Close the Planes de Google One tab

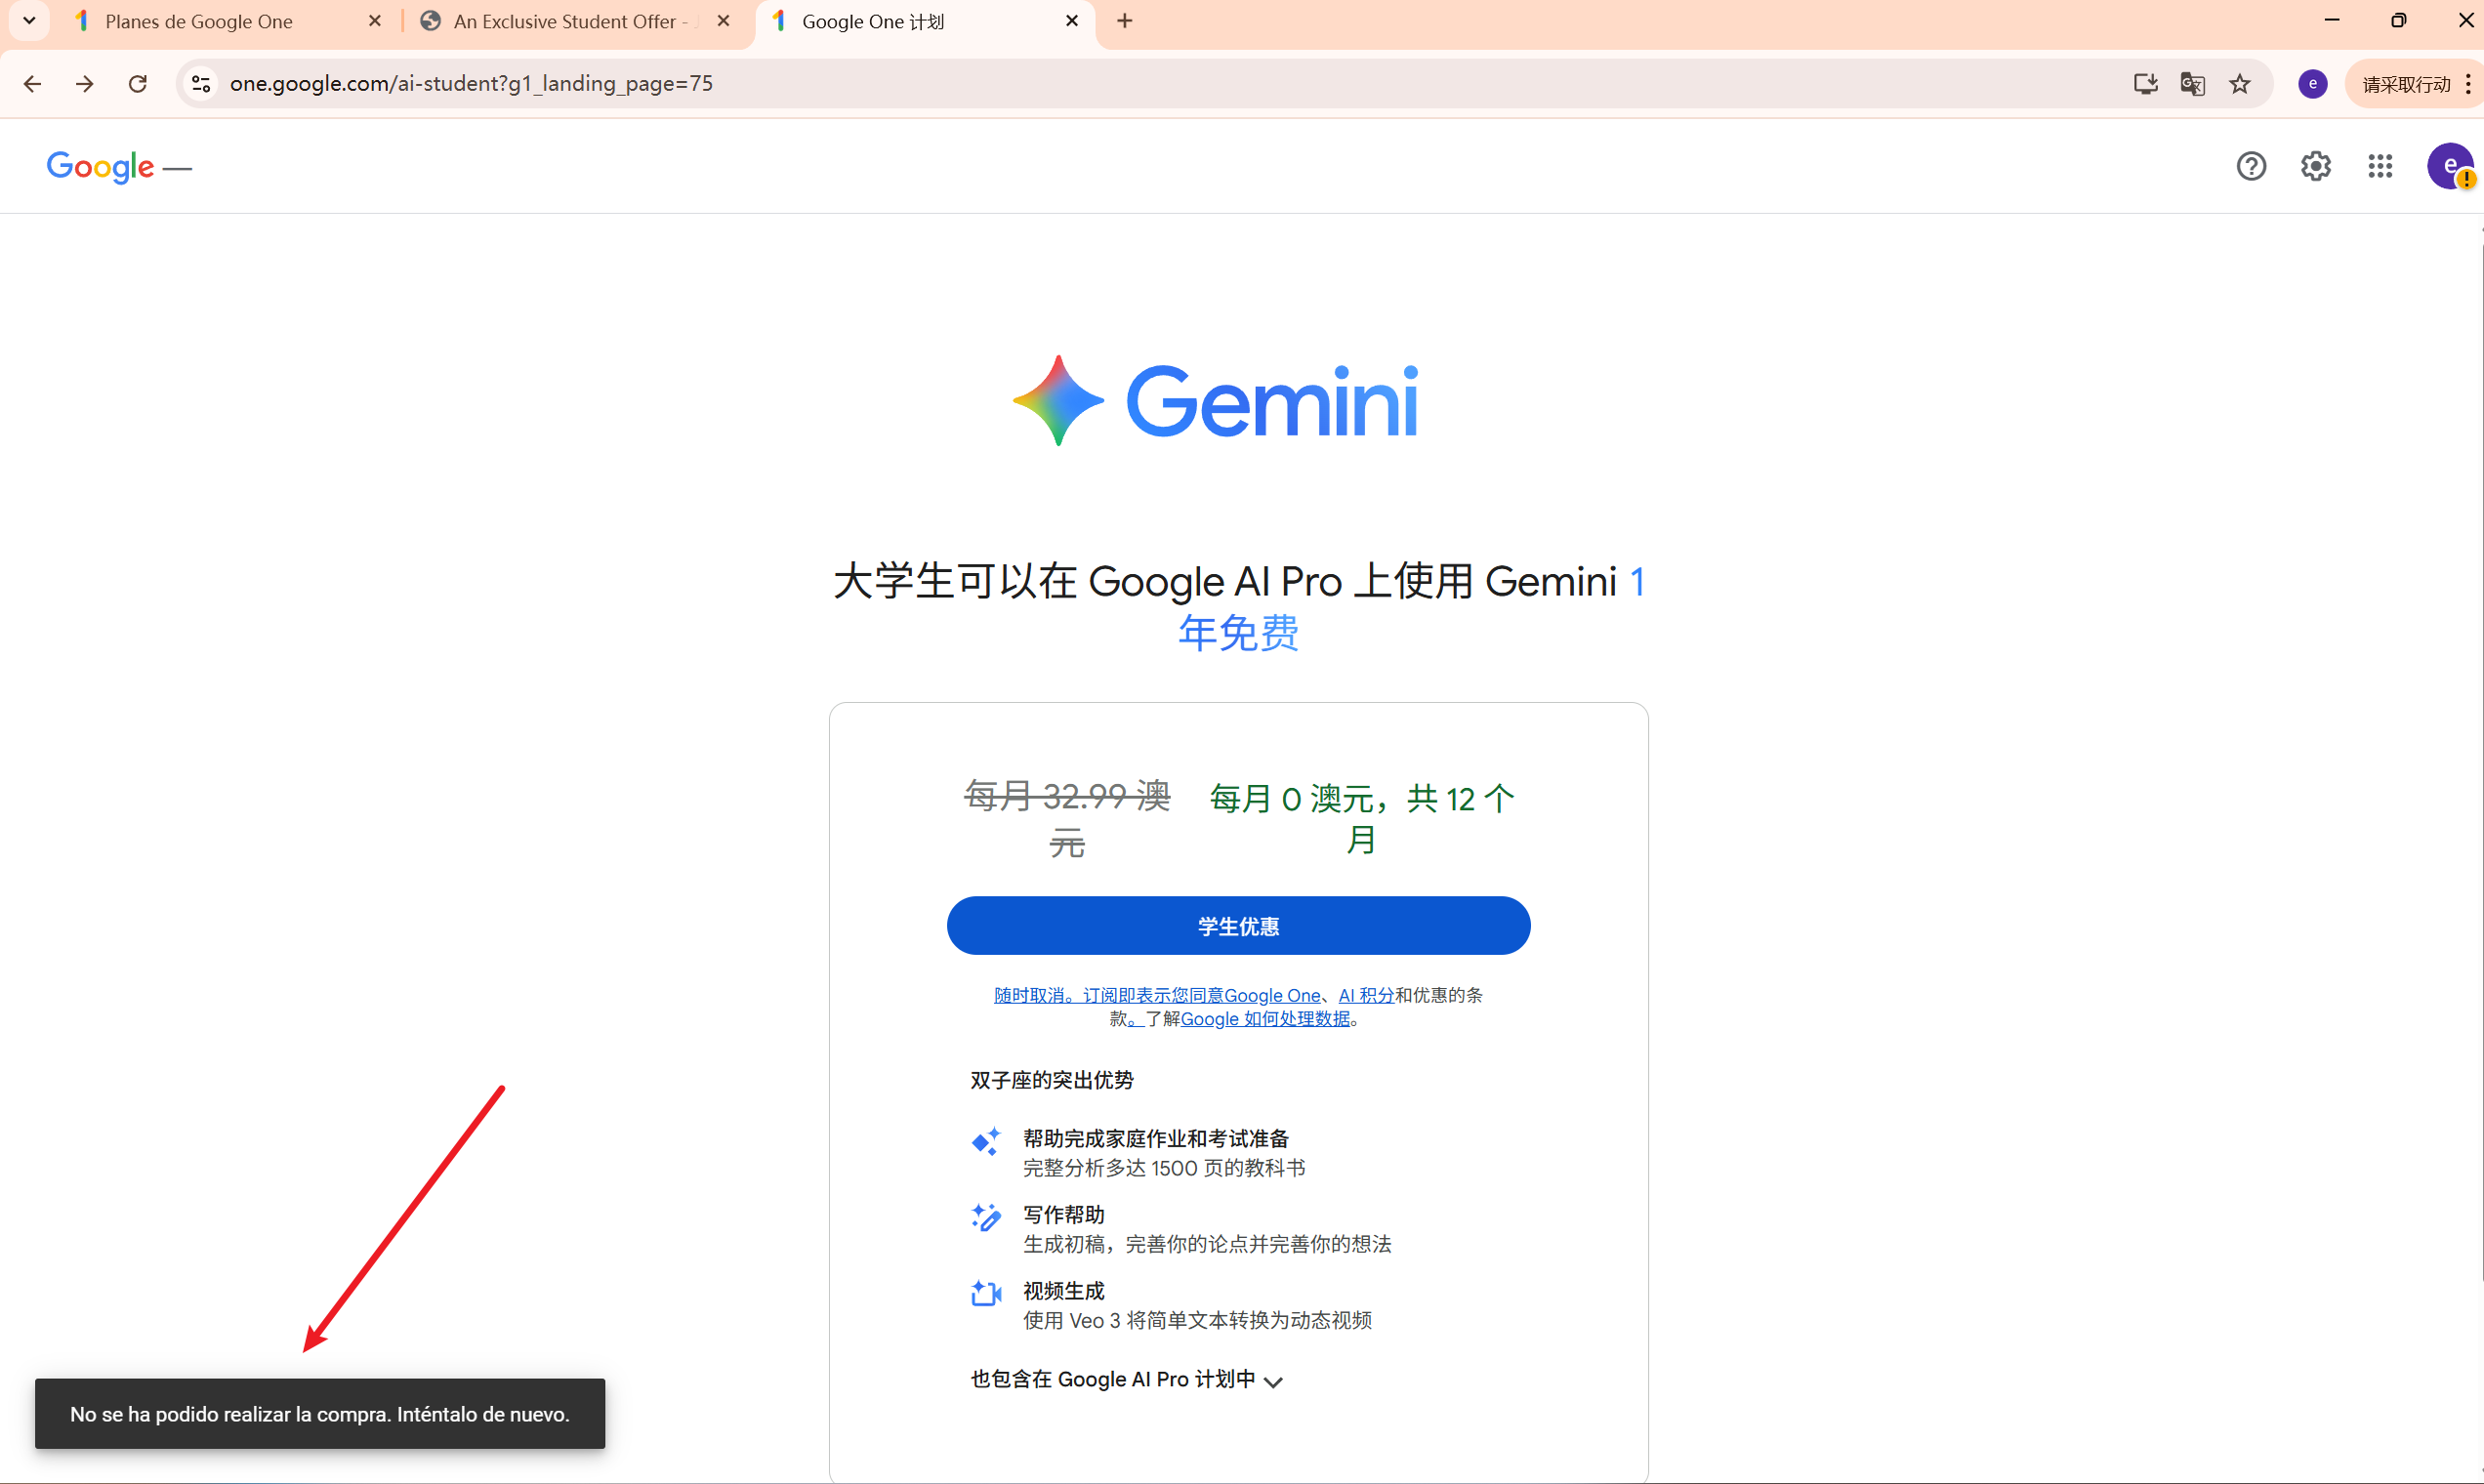pos(375,21)
